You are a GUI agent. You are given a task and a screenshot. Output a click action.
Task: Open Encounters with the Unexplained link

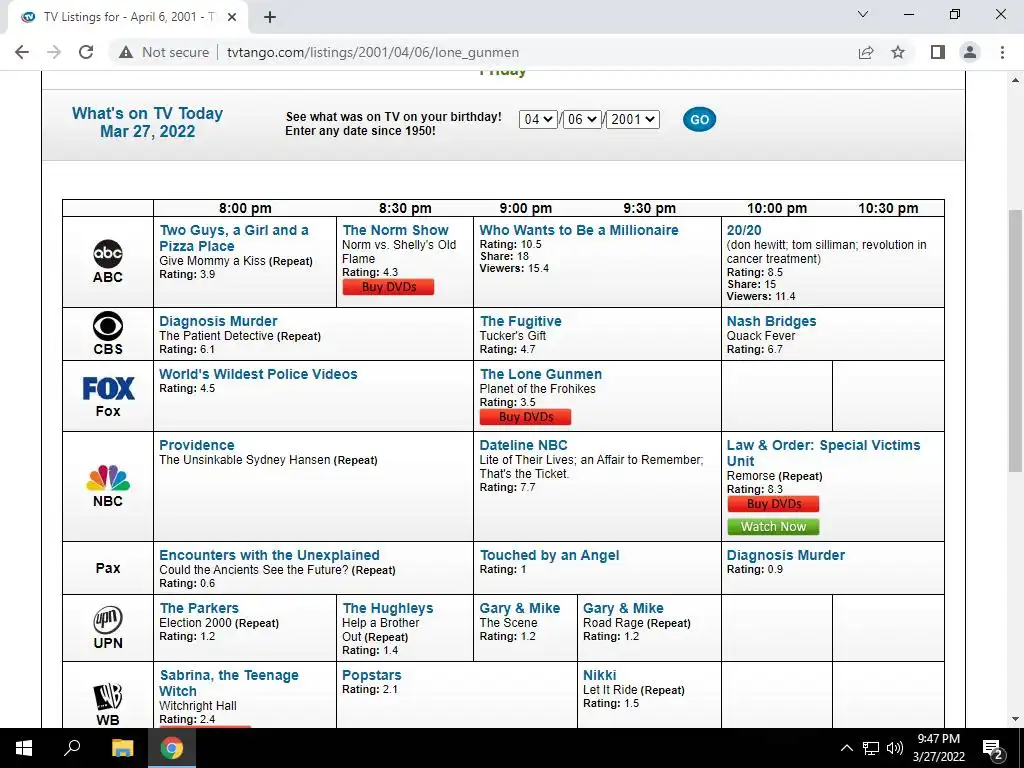(x=269, y=554)
